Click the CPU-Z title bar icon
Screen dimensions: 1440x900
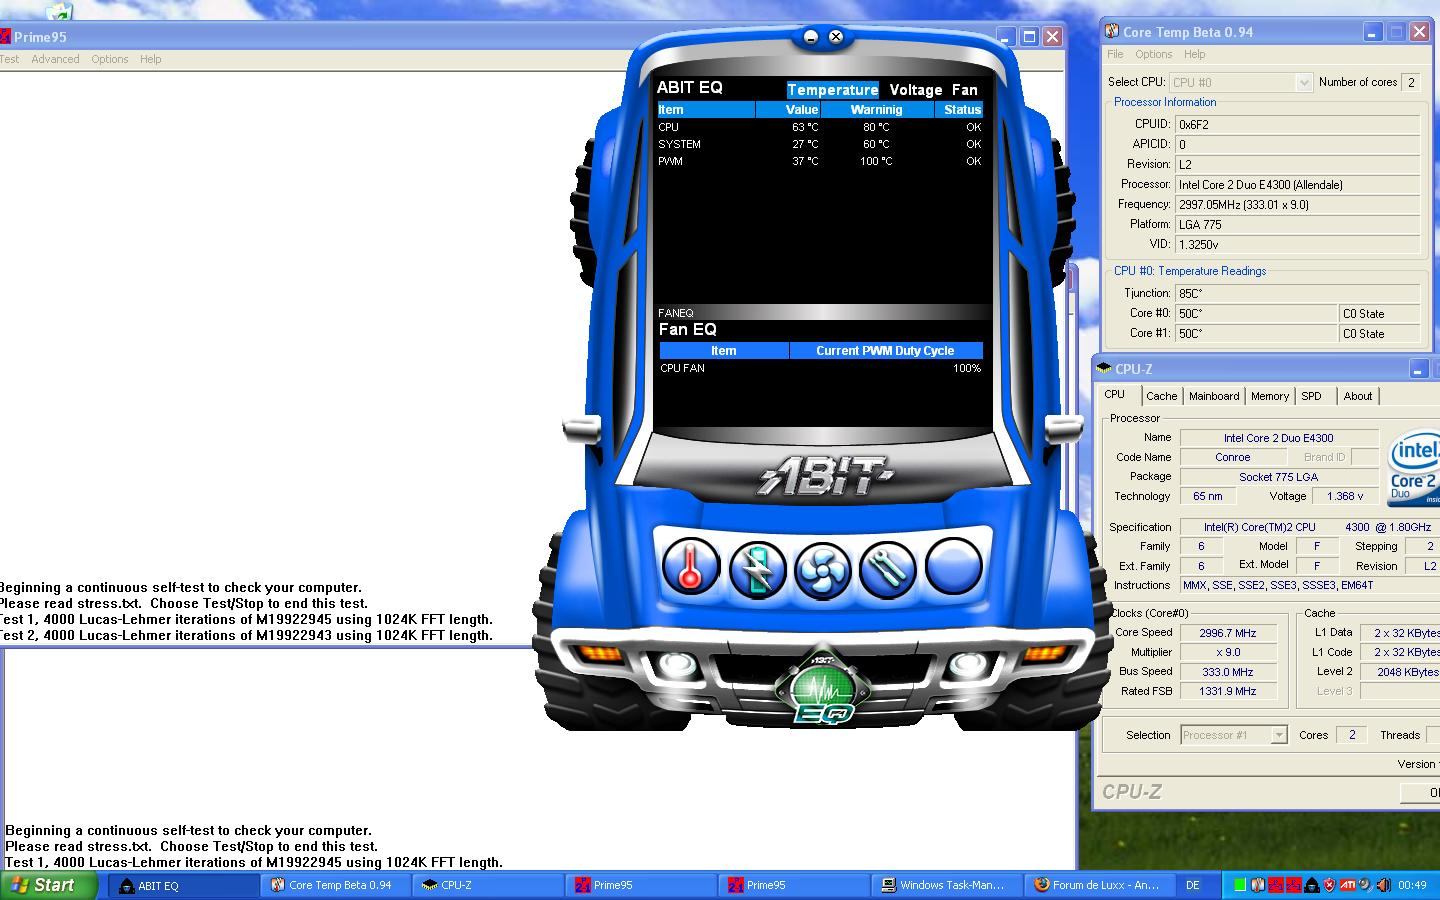[x=1104, y=369]
